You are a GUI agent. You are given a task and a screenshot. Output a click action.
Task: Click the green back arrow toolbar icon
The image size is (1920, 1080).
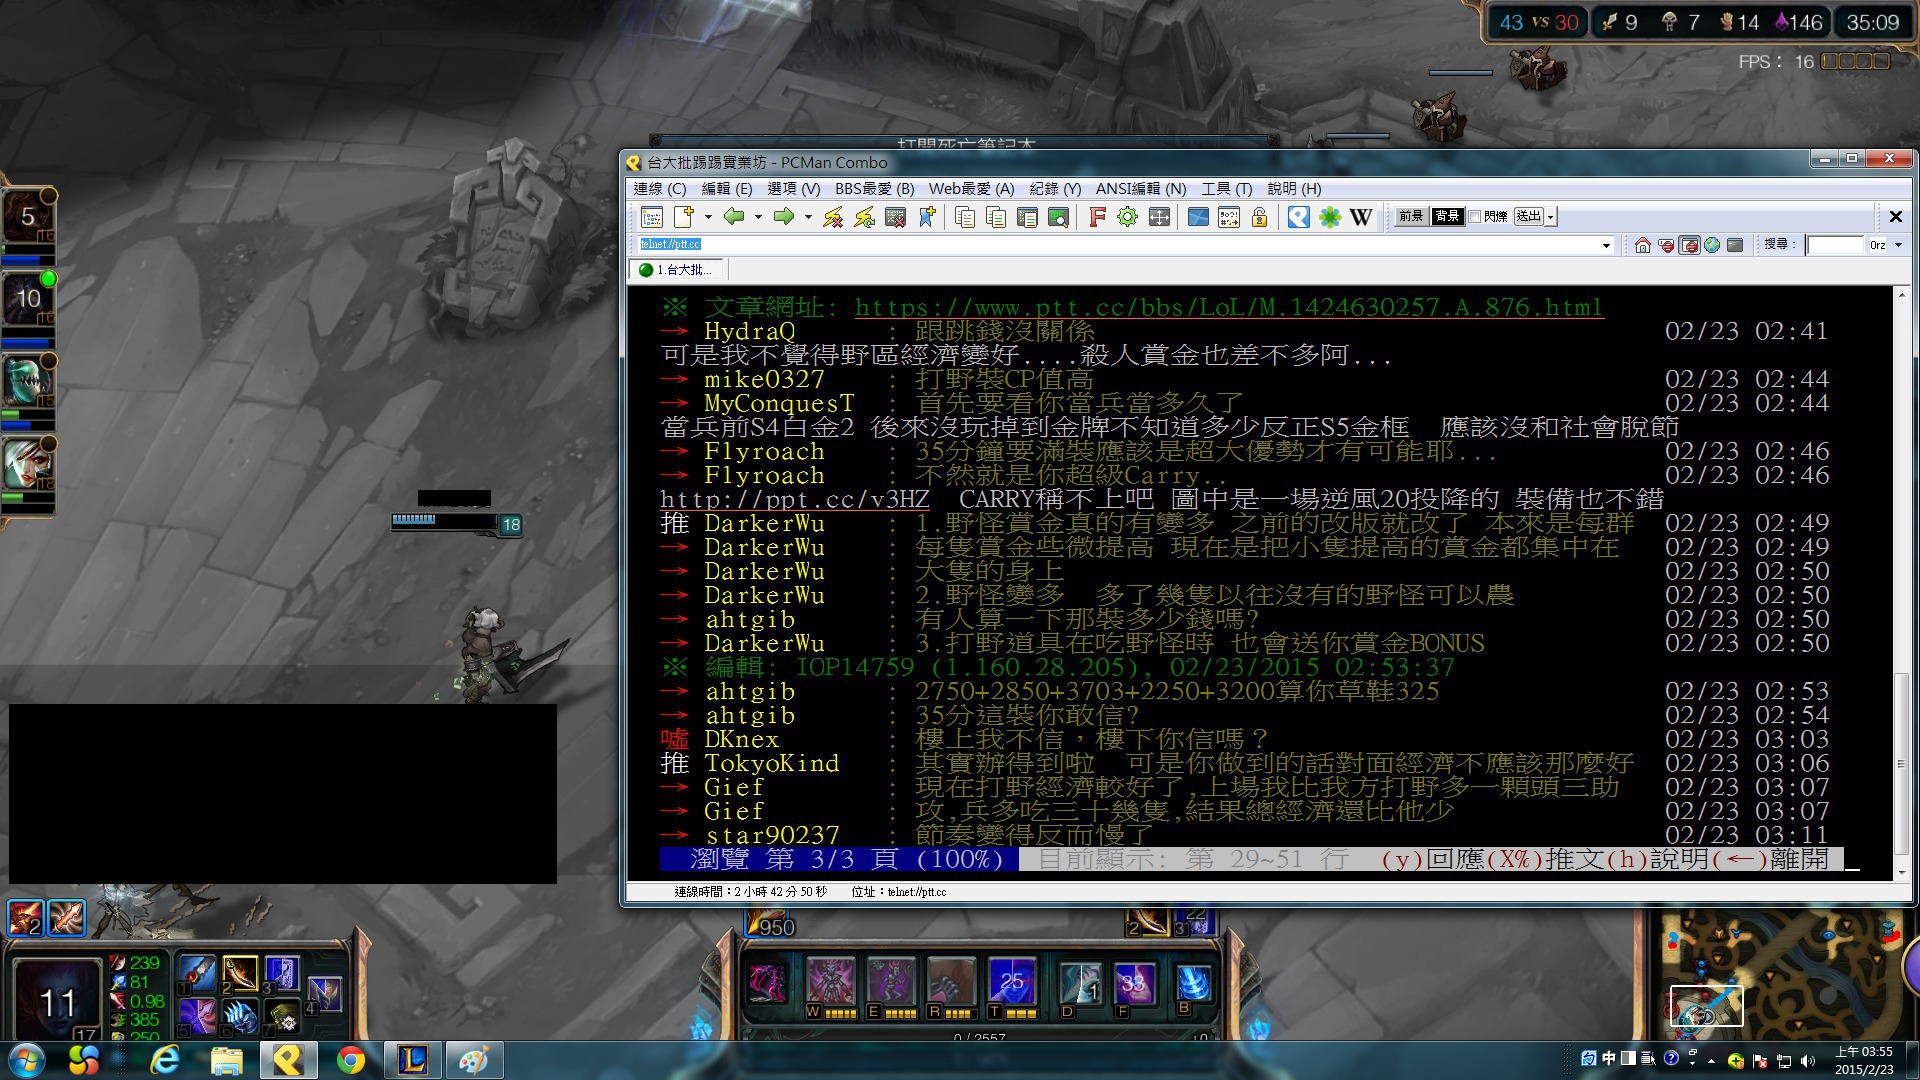[734, 217]
